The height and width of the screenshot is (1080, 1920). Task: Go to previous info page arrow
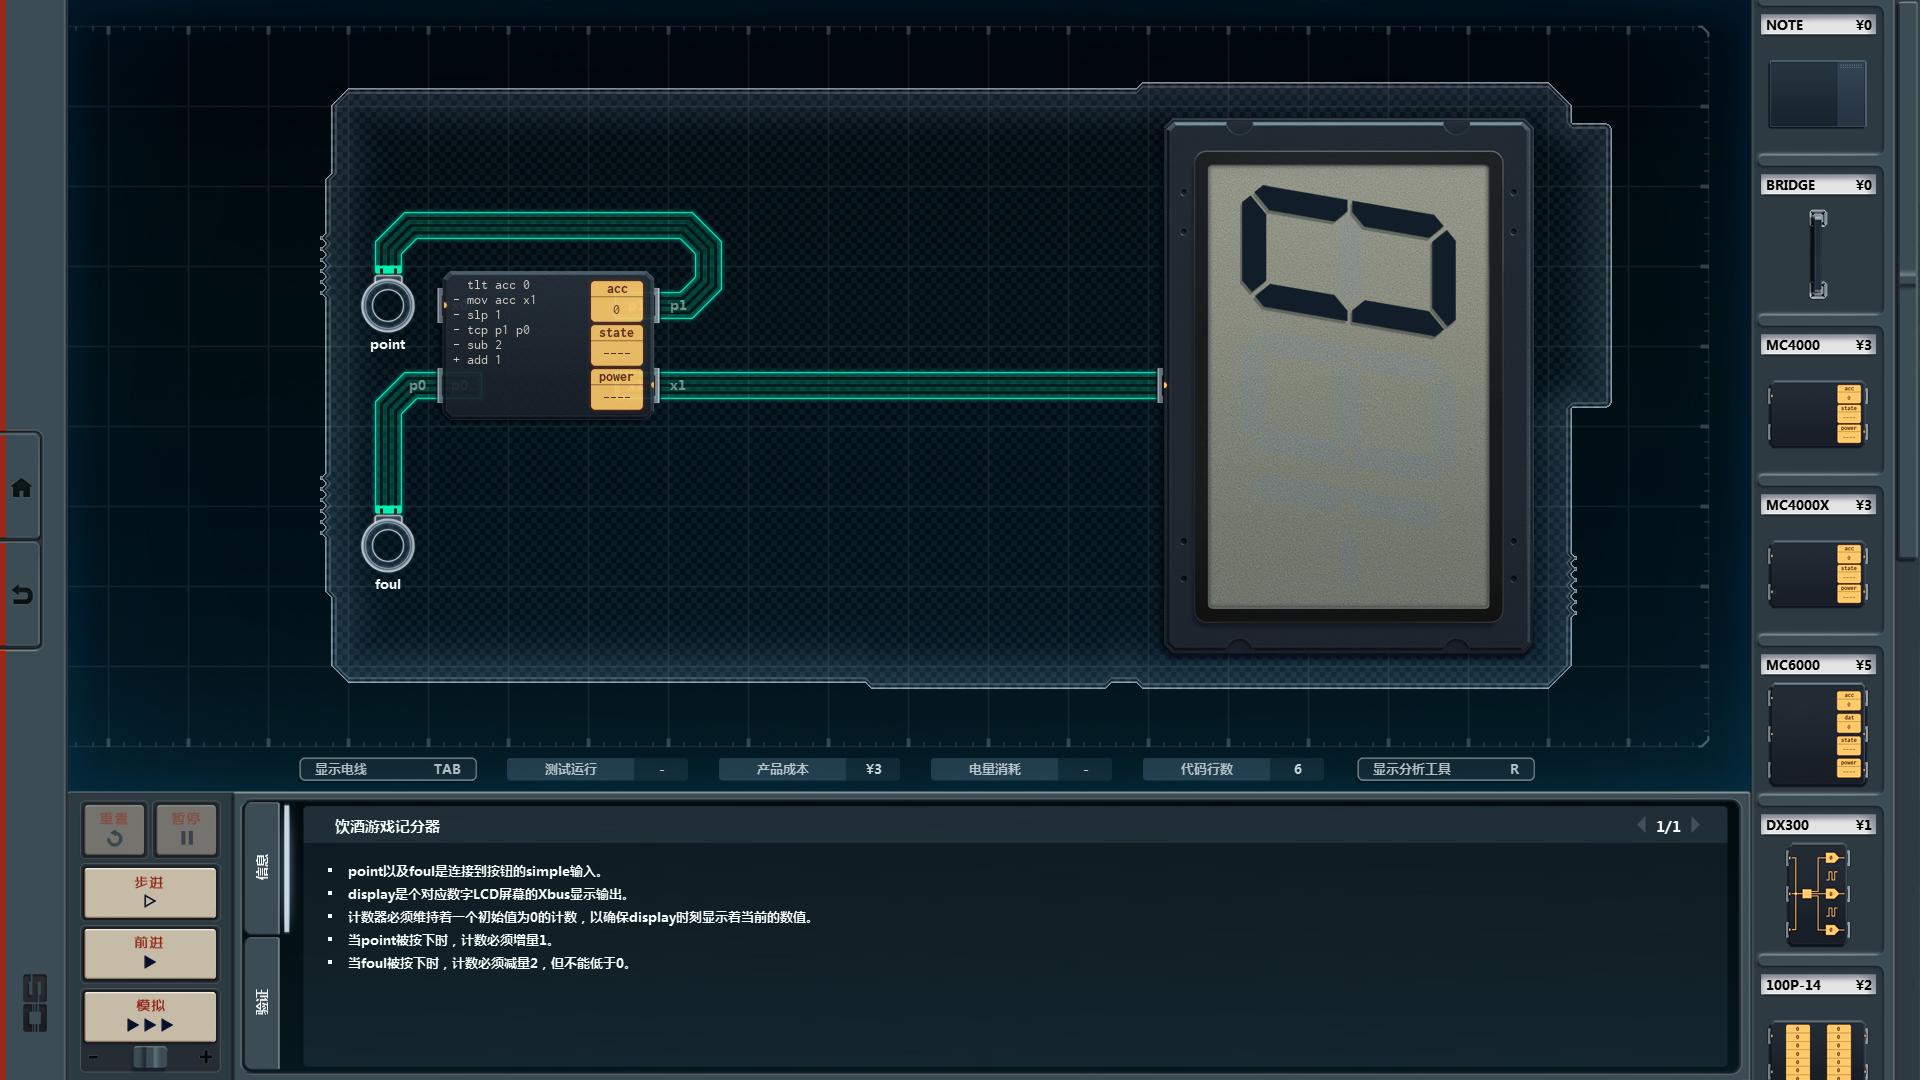coord(1641,825)
